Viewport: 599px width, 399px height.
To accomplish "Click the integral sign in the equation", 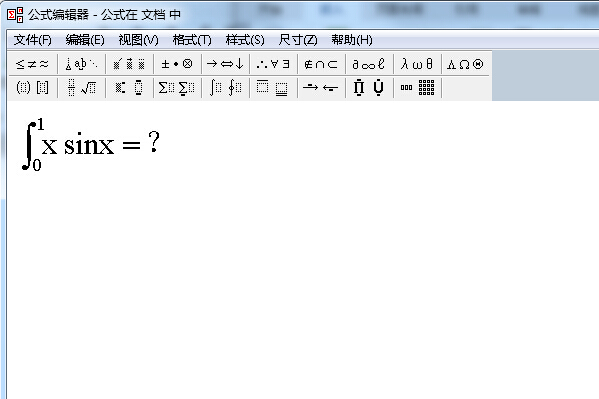I will [28, 145].
